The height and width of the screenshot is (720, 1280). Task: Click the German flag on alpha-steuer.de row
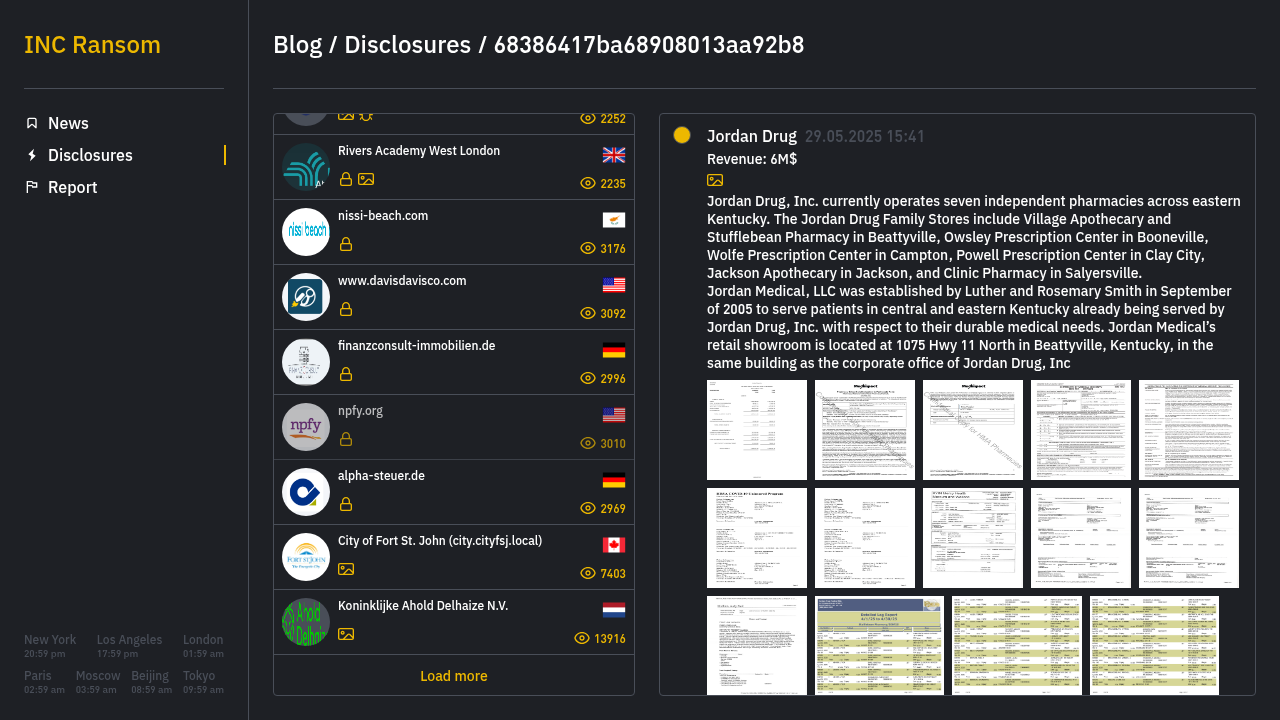click(x=614, y=480)
